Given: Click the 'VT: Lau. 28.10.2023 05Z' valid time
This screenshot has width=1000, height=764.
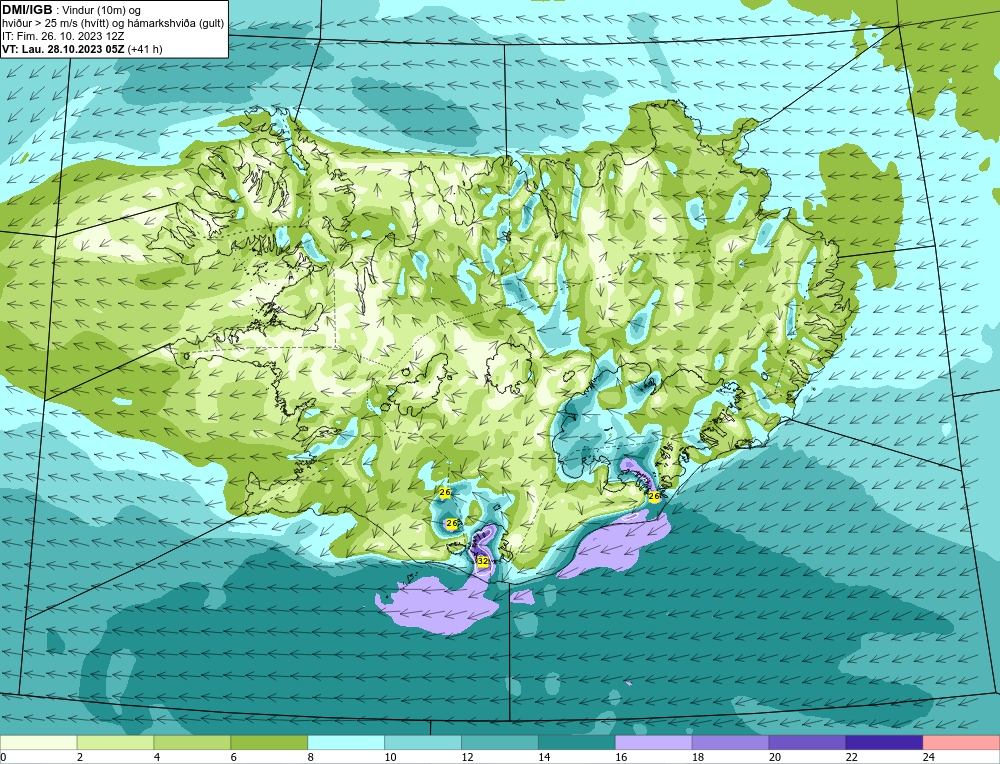Looking at the screenshot, I should (x=63, y=49).
